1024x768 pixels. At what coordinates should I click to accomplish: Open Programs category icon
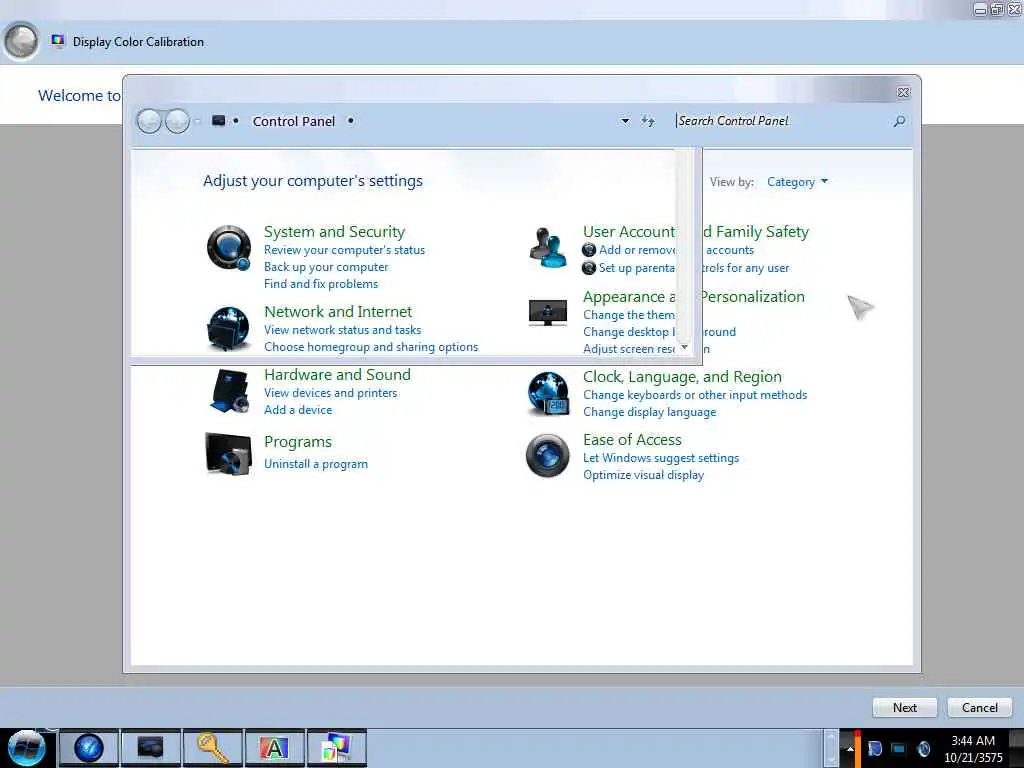pos(228,453)
